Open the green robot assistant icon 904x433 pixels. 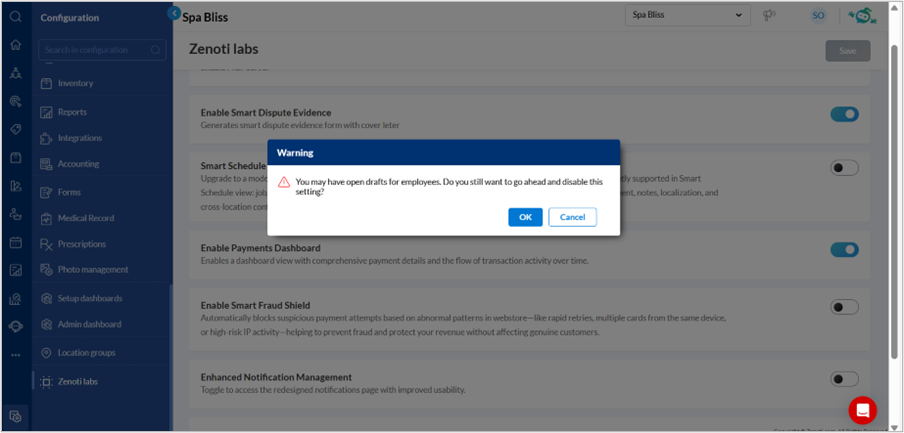click(862, 15)
